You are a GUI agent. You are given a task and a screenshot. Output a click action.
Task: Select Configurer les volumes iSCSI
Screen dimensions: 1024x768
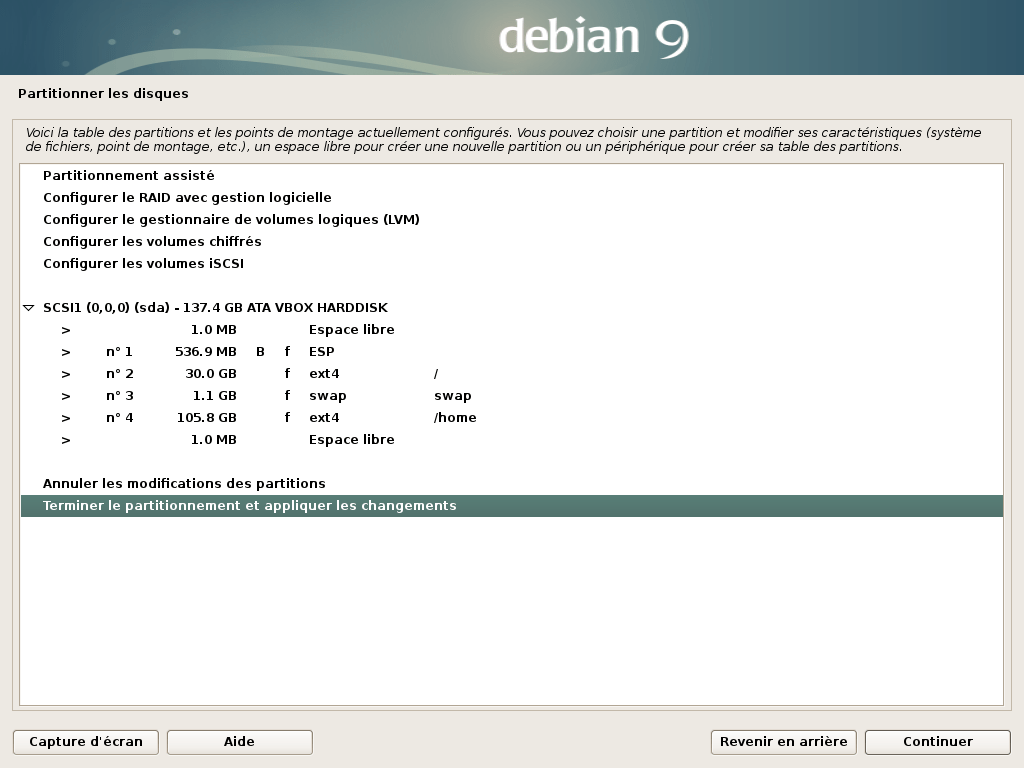pyautogui.click(x=512, y=264)
